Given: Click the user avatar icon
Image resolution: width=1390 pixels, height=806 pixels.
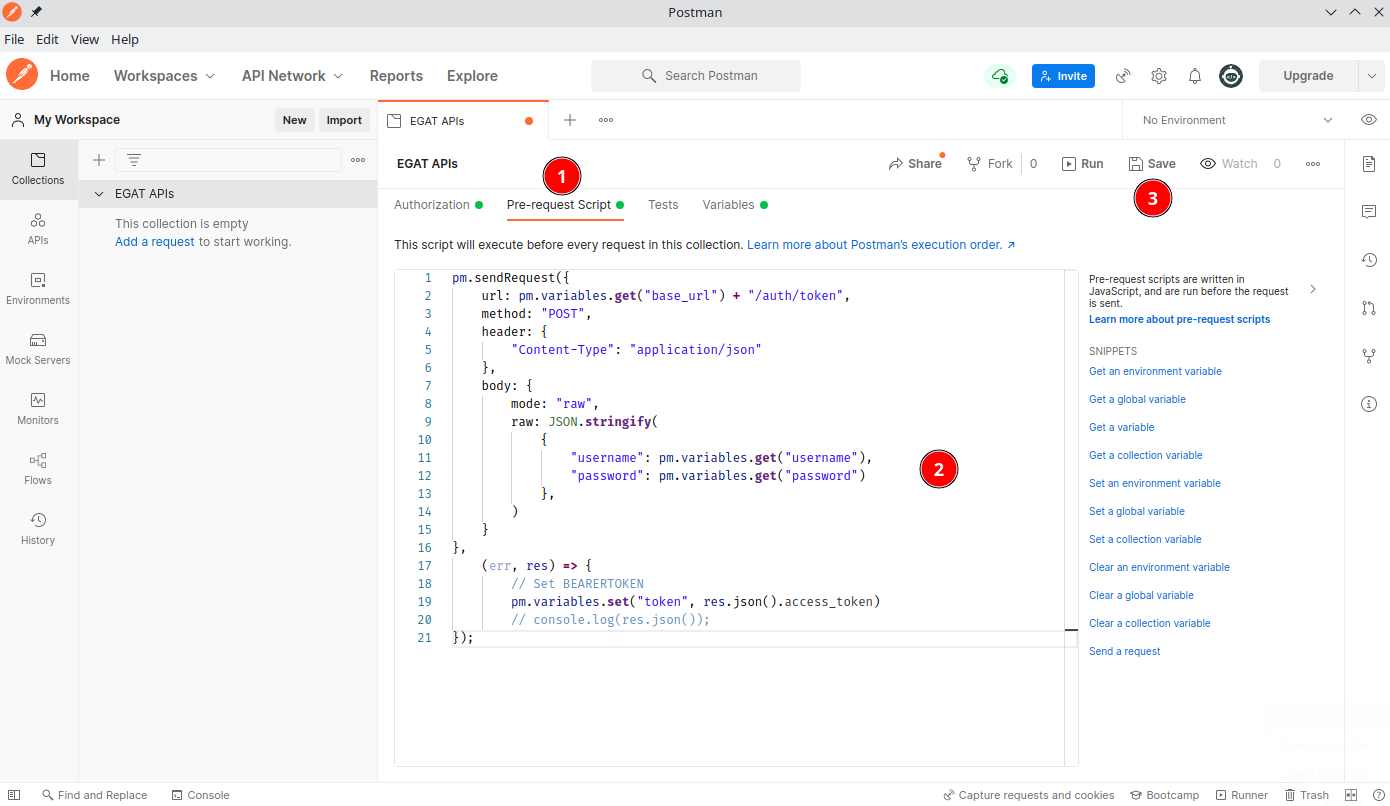Looking at the screenshot, I should [x=1231, y=76].
